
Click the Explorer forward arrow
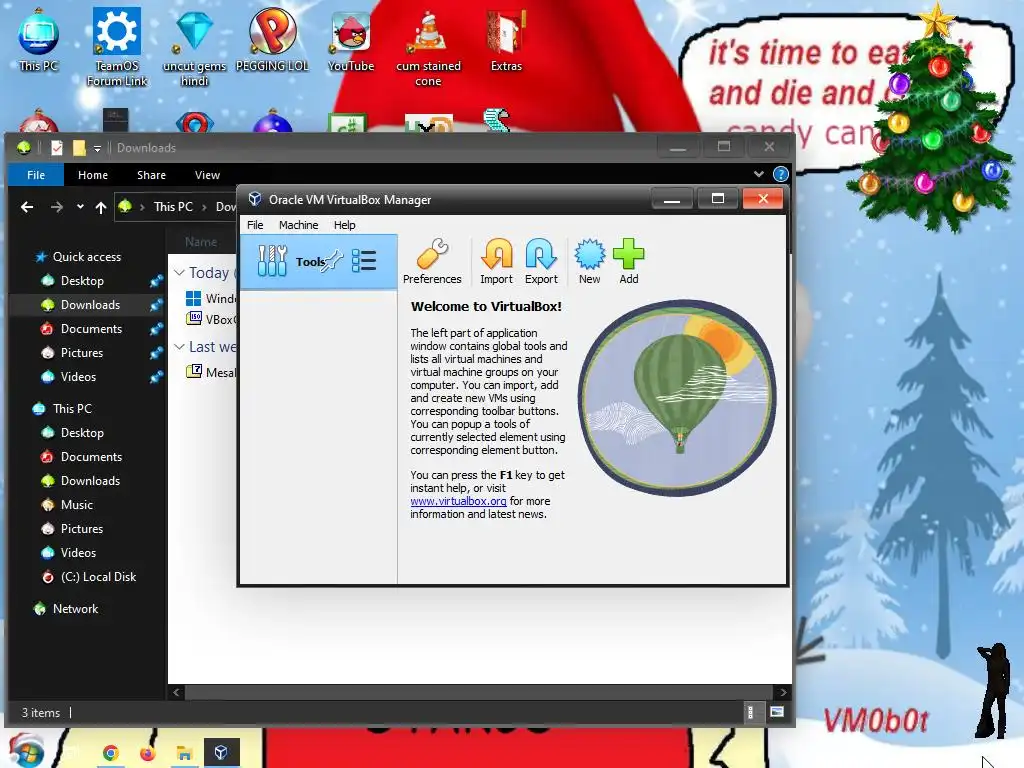tap(57, 207)
